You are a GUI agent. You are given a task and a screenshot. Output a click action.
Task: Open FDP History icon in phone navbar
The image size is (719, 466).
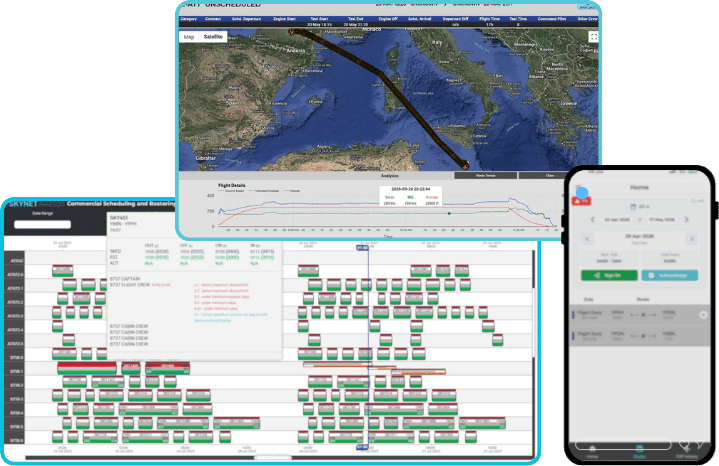[x=686, y=448]
